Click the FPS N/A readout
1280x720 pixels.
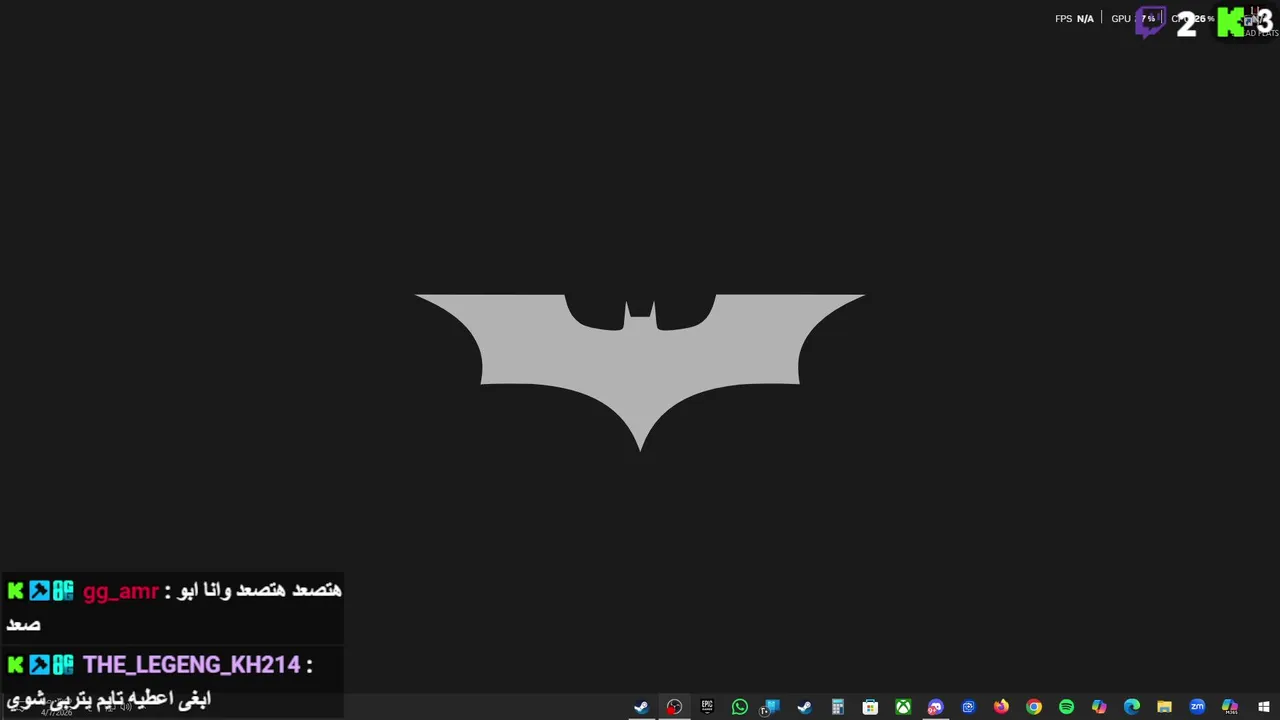pos(1074,19)
